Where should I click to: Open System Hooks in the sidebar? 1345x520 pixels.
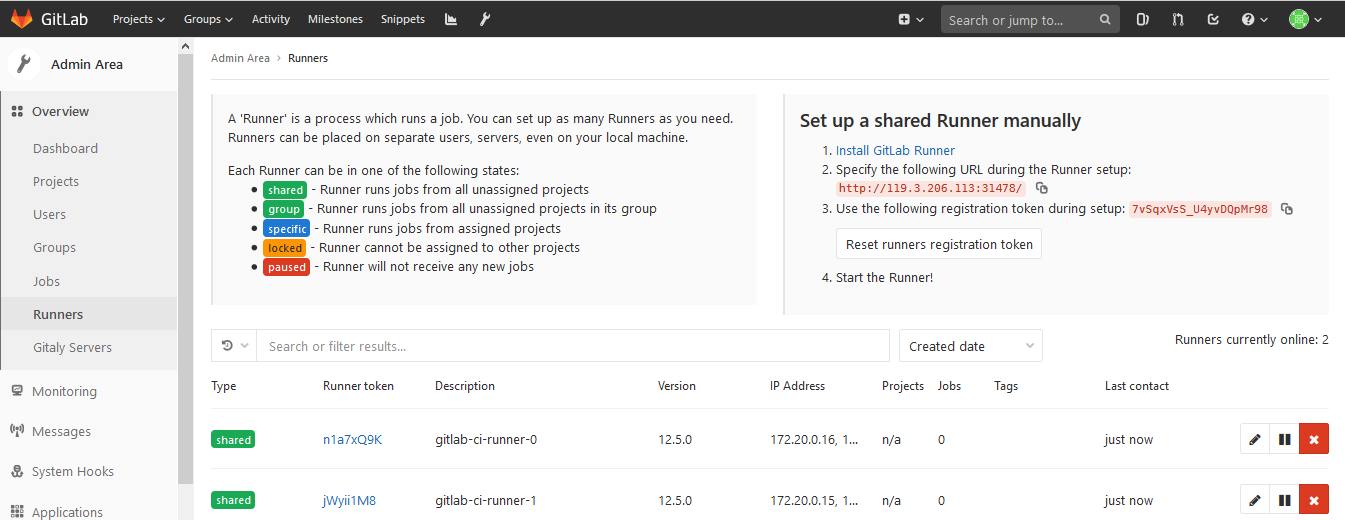click(x=72, y=471)
